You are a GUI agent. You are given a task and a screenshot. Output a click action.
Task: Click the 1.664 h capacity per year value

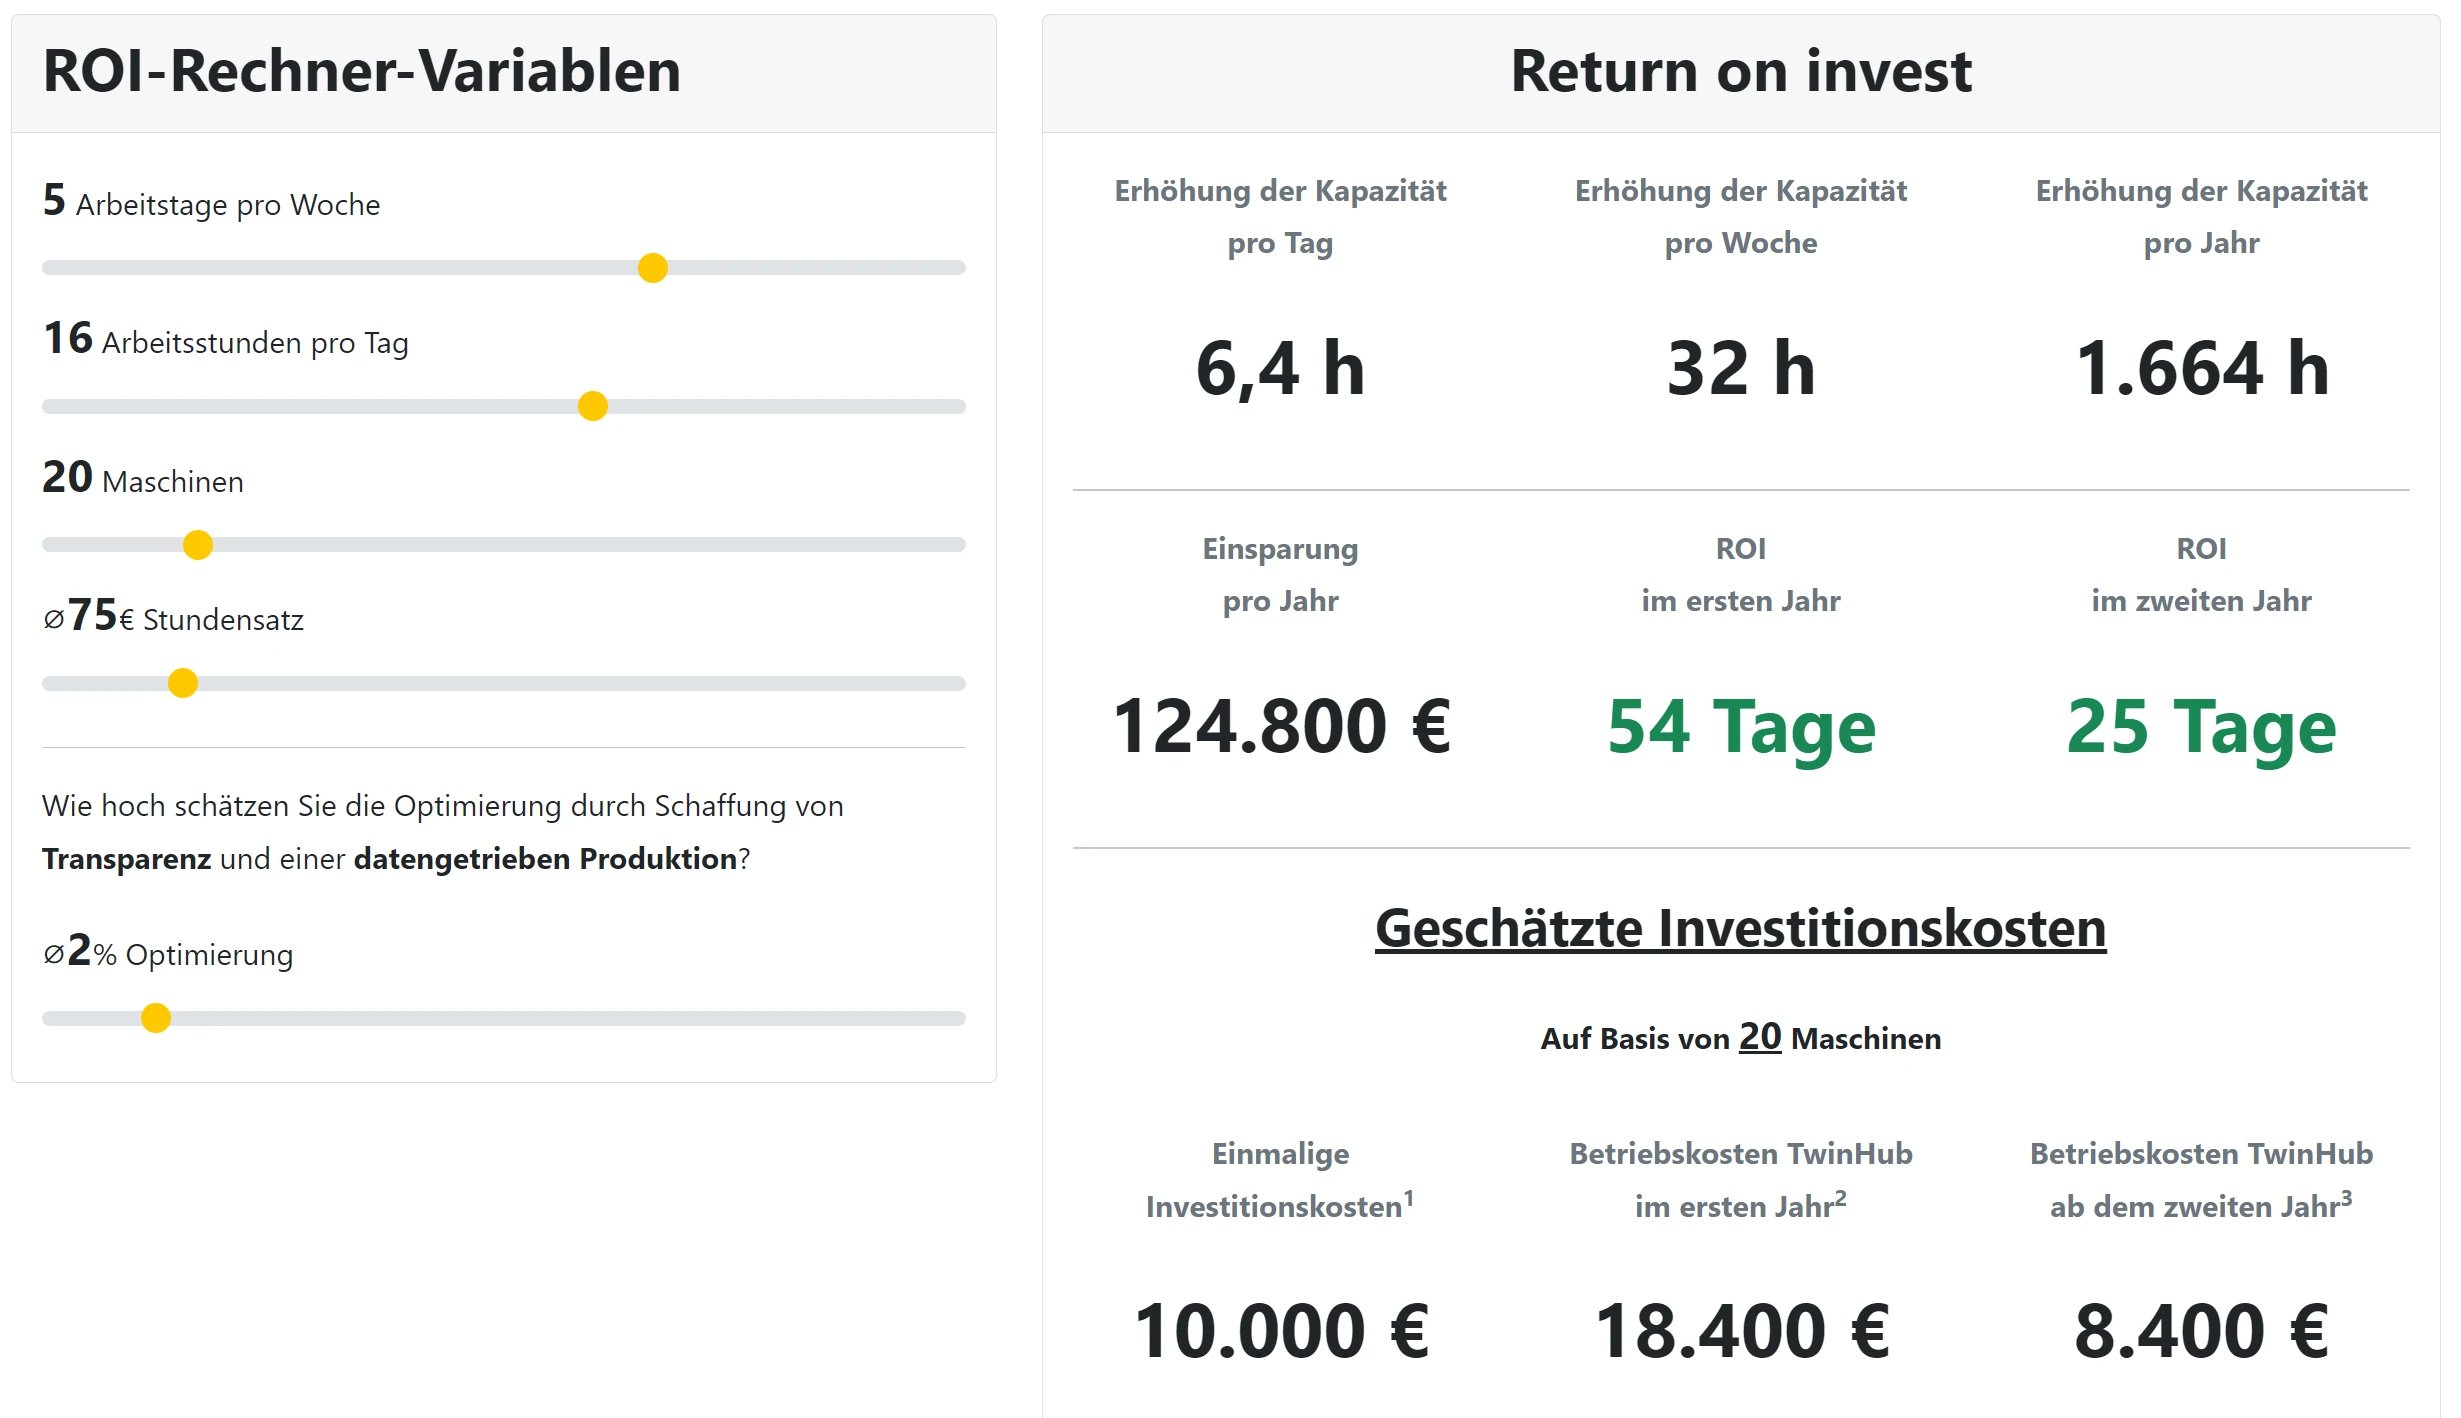click(2202, 368)
